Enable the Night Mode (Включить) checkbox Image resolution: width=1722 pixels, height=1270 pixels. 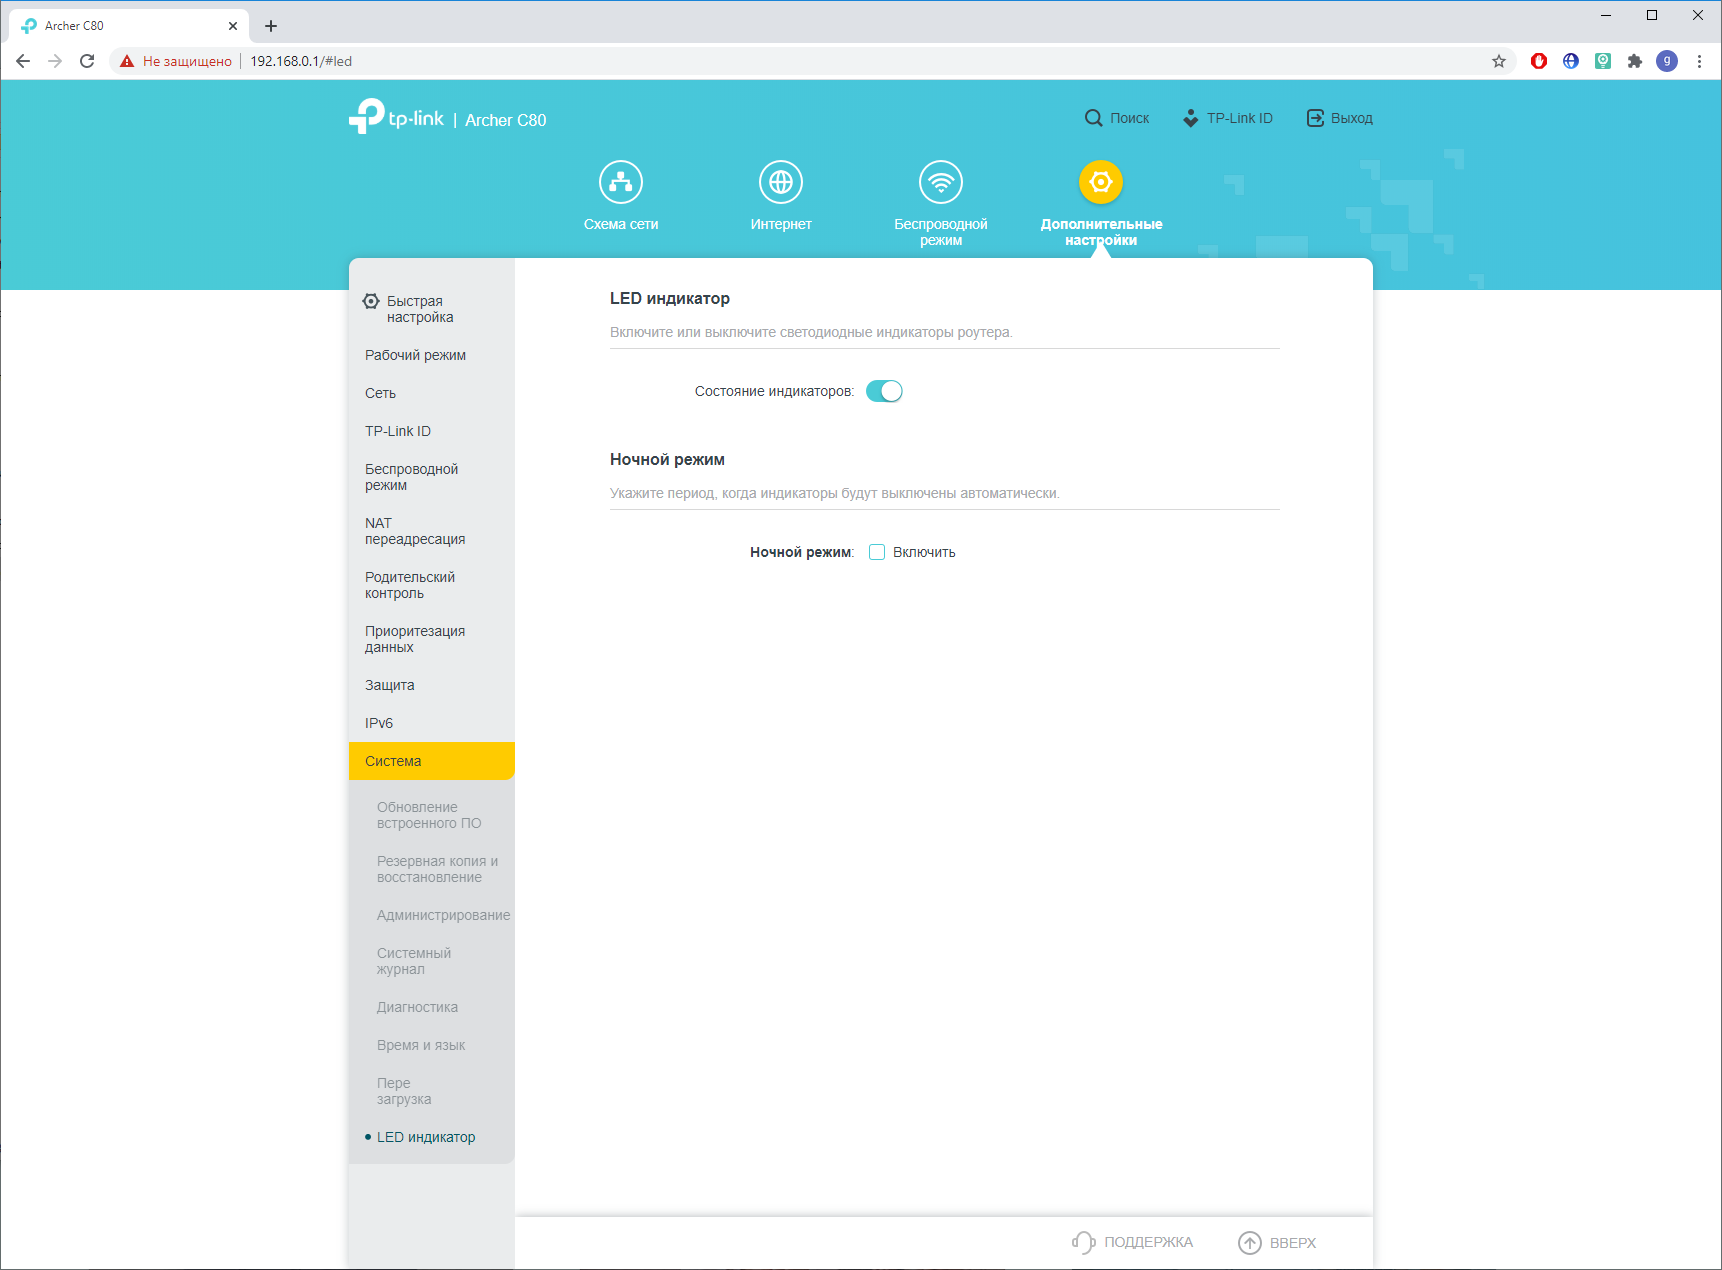click(x=877, y=552)
